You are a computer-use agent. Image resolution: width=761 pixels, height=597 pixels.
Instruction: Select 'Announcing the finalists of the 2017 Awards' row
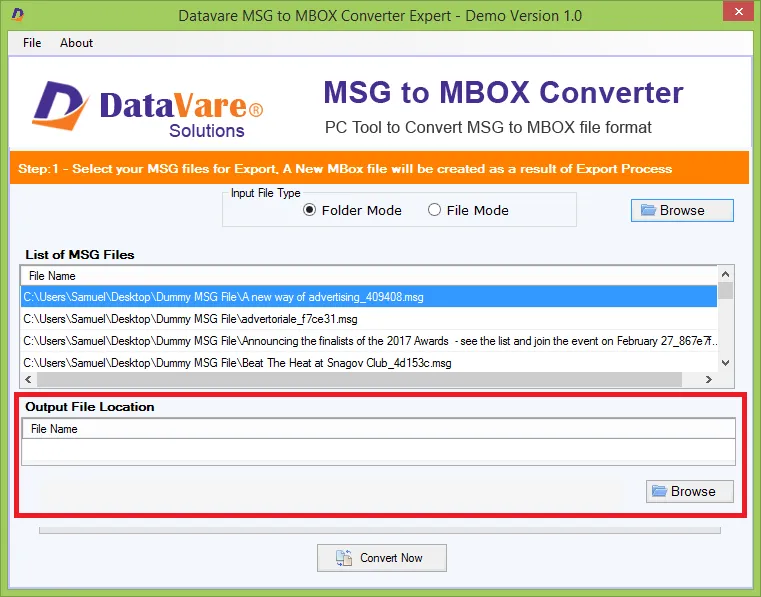pyautogui.click(x=369, y=341)
